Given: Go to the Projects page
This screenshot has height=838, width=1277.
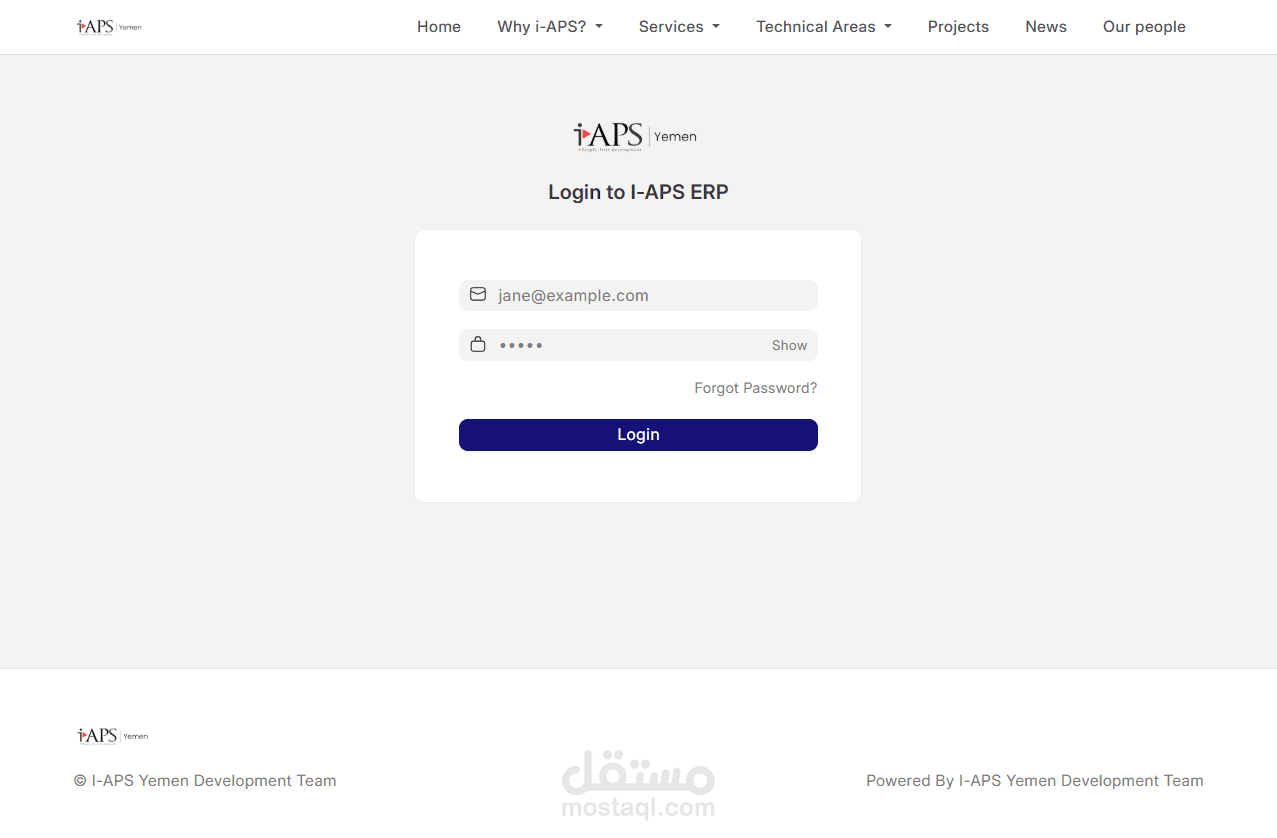Looking at the screenshot, I should (x=958, y=27).
